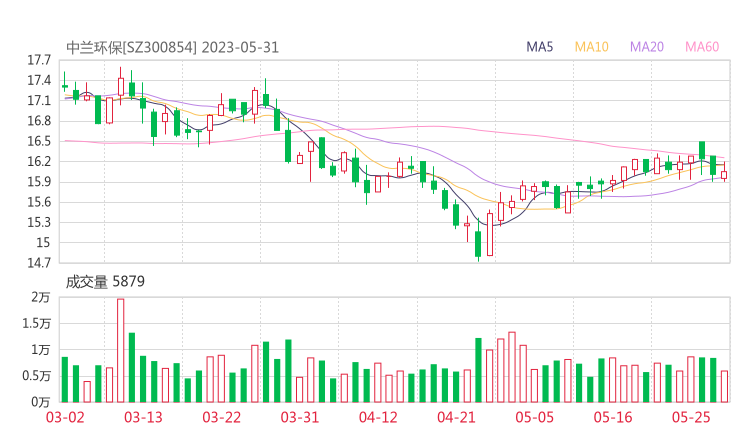
Task: Click the MA10 legend label
Action: (x=591, y=47)
